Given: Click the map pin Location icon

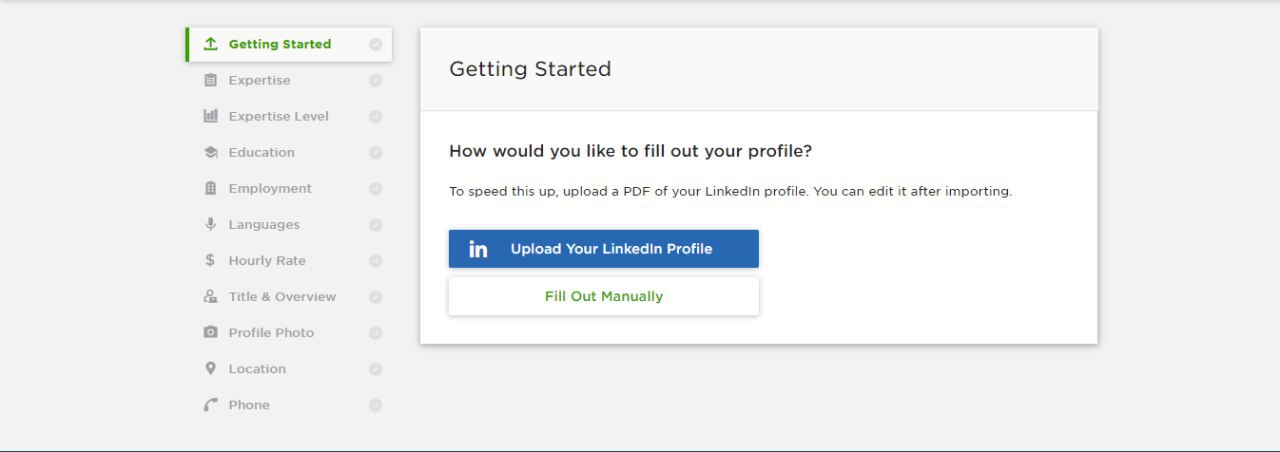Looking at the screenshot, I should [x=210, y=368].
